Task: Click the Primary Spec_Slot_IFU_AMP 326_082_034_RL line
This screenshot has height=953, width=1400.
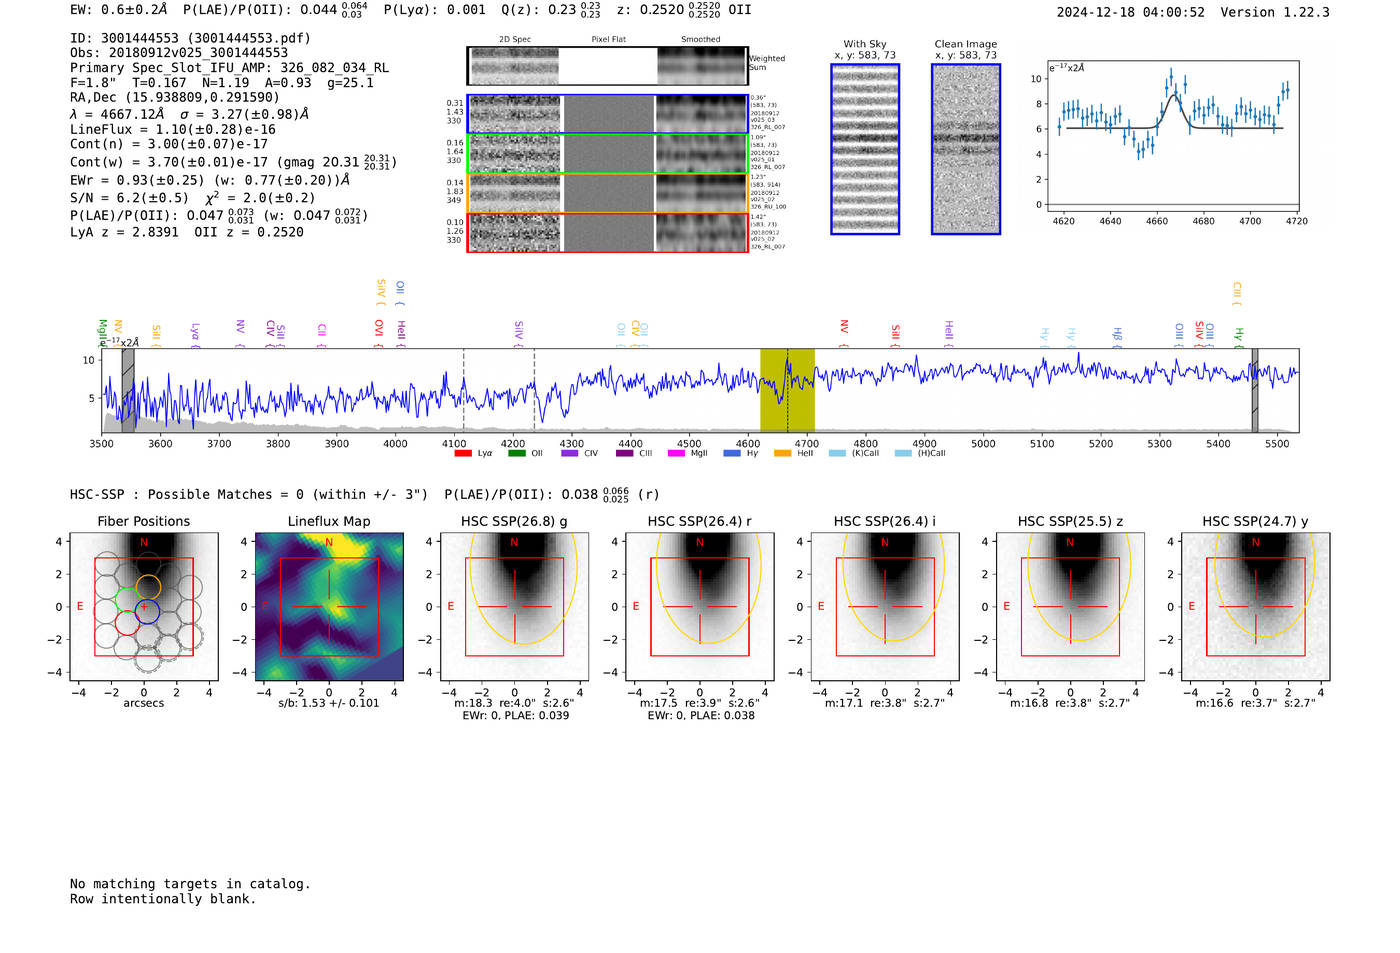Action: pos(229,68)
